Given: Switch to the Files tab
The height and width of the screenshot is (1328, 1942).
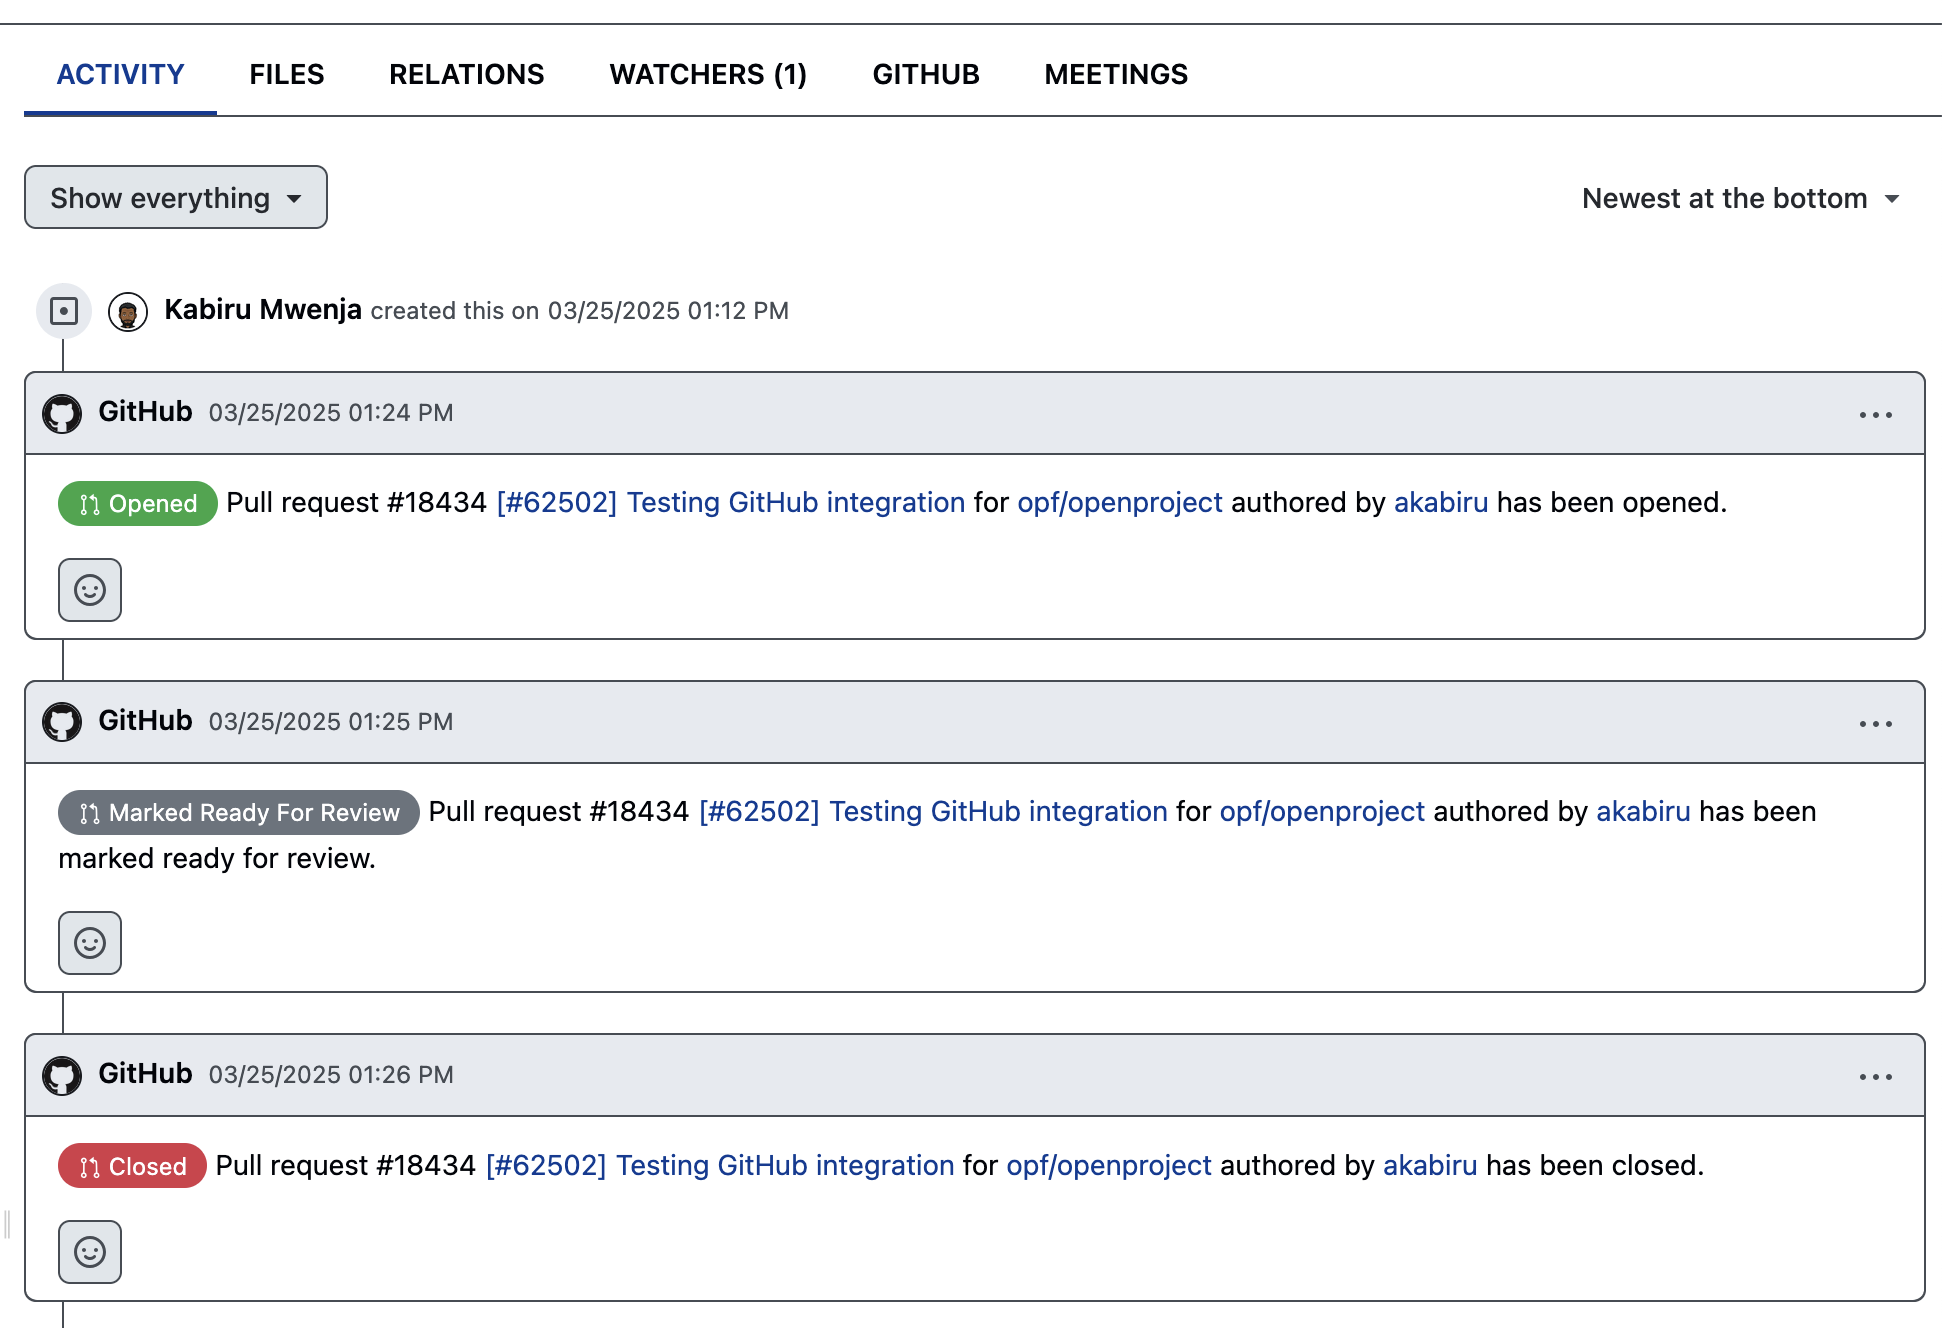Looking at the screenshot, I should tap(286, 74).
